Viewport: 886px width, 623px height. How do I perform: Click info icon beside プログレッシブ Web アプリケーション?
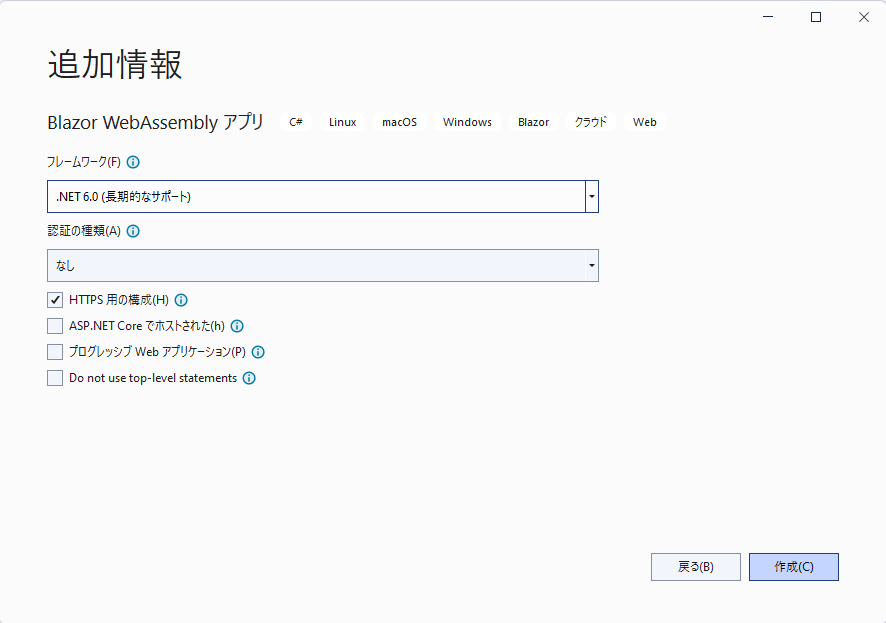(x=258, y=352)
